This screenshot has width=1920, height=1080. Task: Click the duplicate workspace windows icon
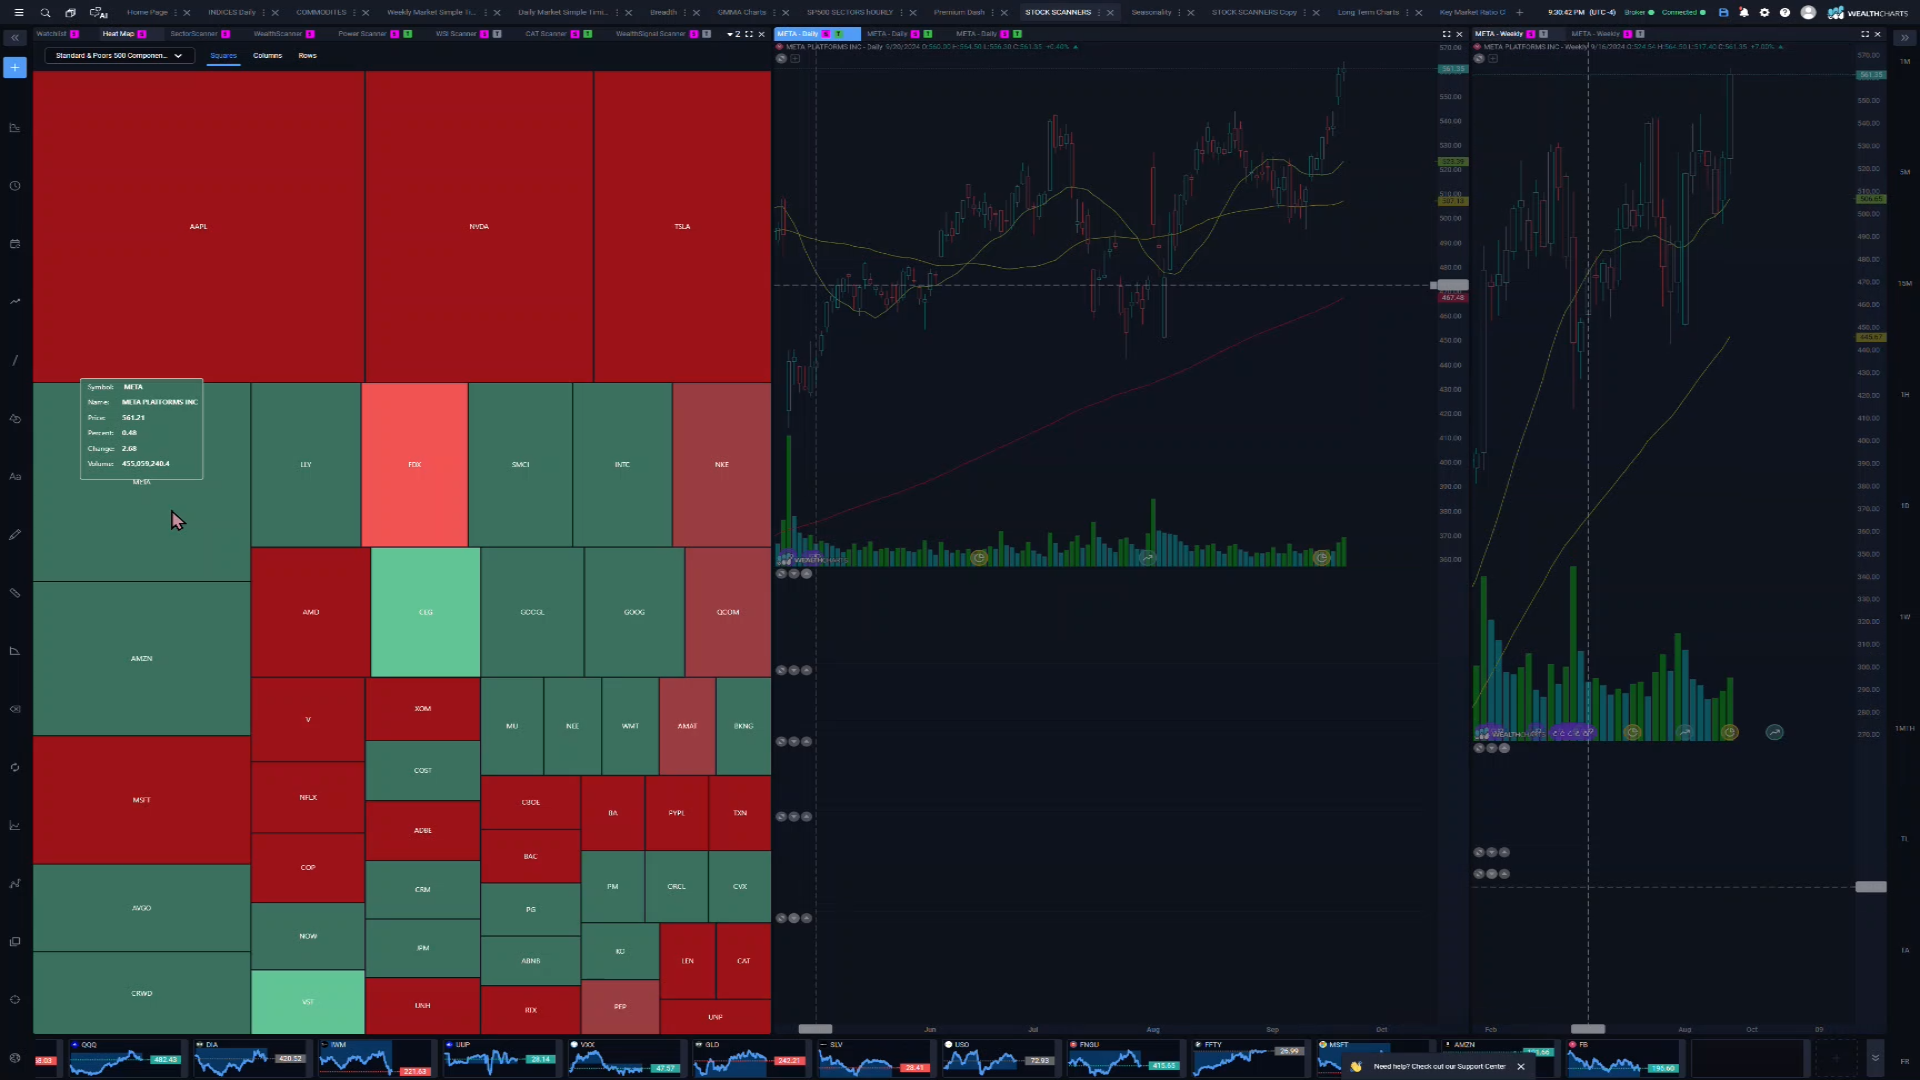click(x=70, y=12)
